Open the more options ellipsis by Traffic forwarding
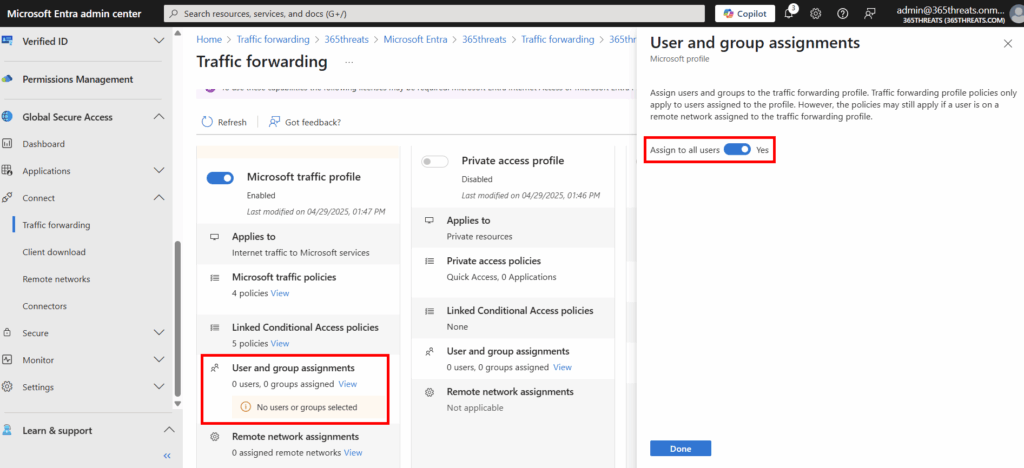This screenshot has width=1024, height=468. (x=349, y=62)
